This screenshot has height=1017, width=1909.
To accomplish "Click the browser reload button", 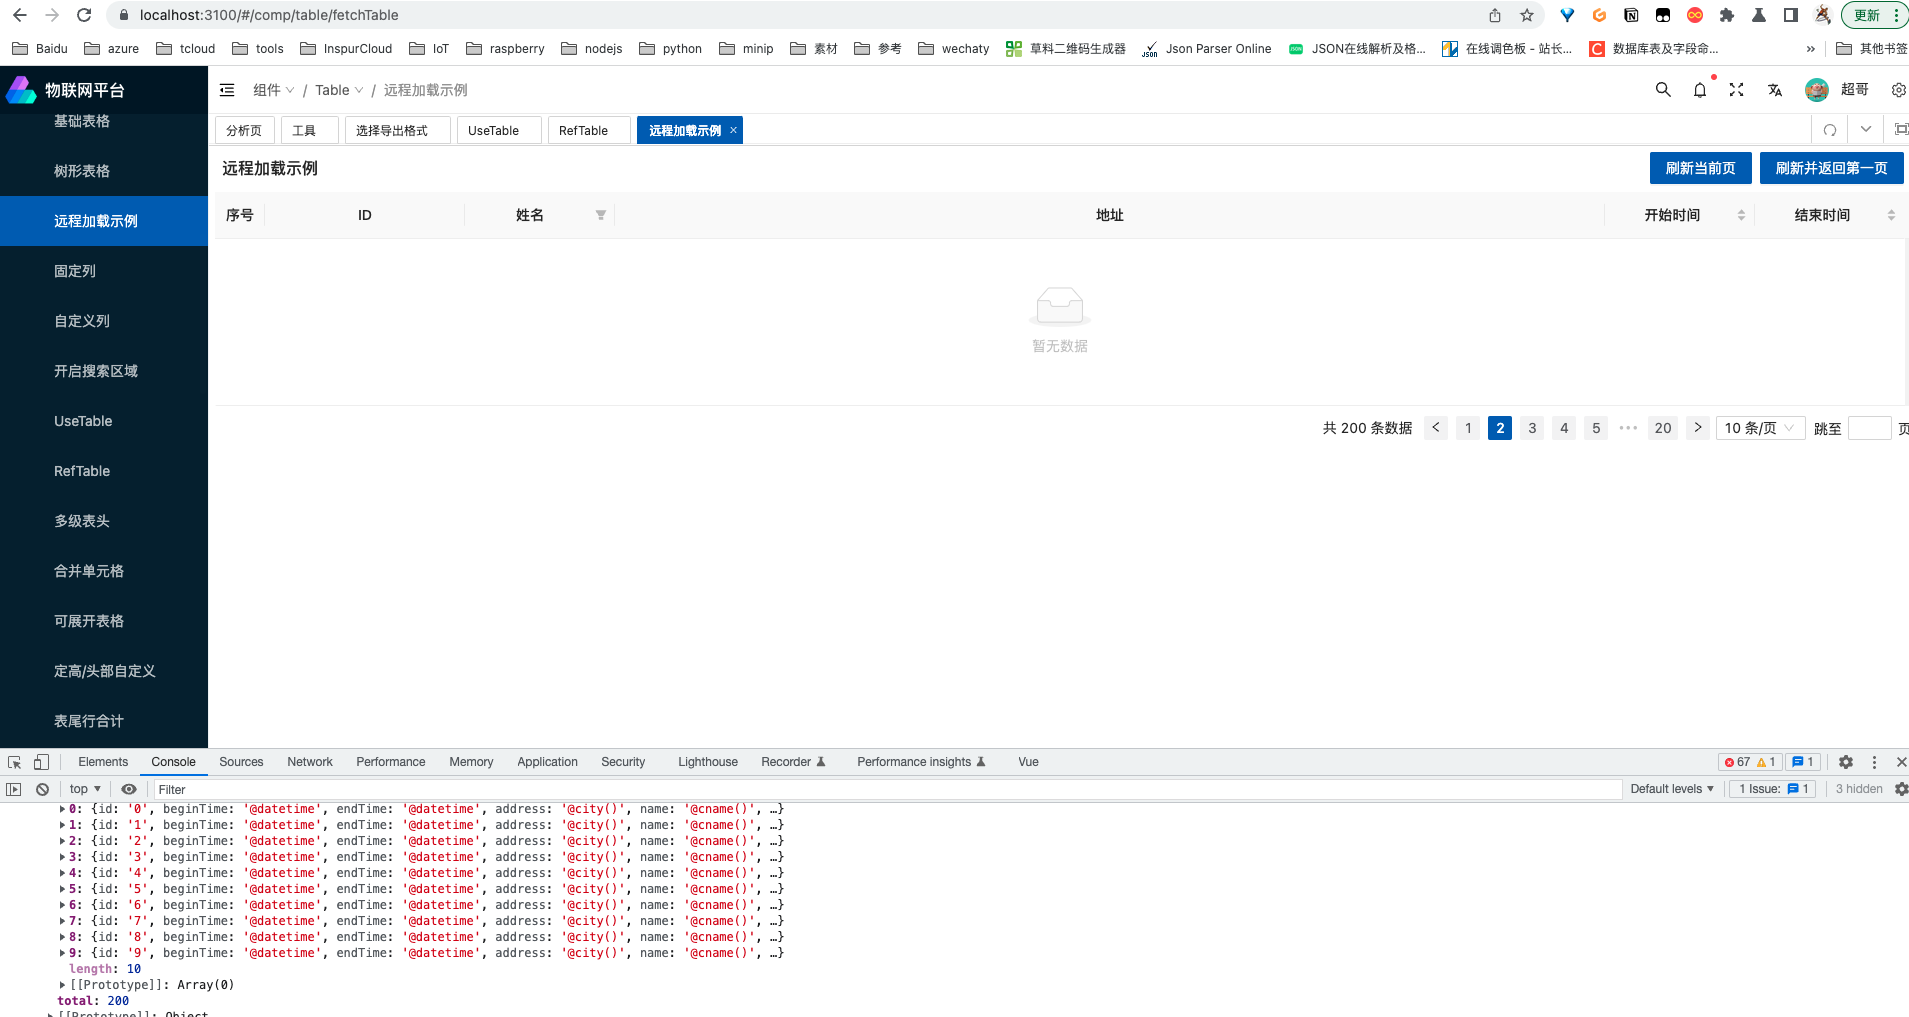I will (x=84, y=15).
